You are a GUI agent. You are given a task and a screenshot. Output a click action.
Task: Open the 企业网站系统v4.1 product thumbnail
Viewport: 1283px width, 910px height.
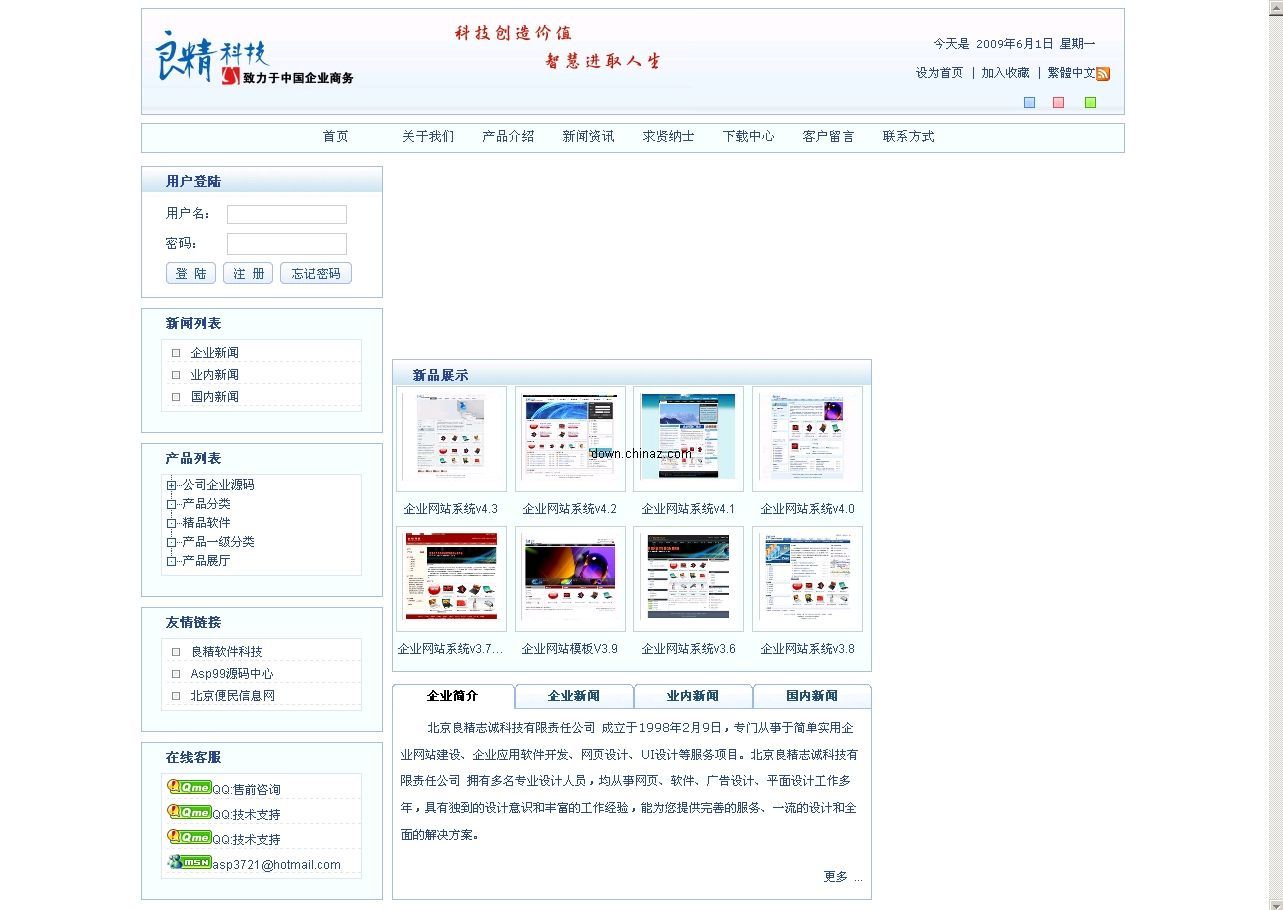tap(688, 439)
